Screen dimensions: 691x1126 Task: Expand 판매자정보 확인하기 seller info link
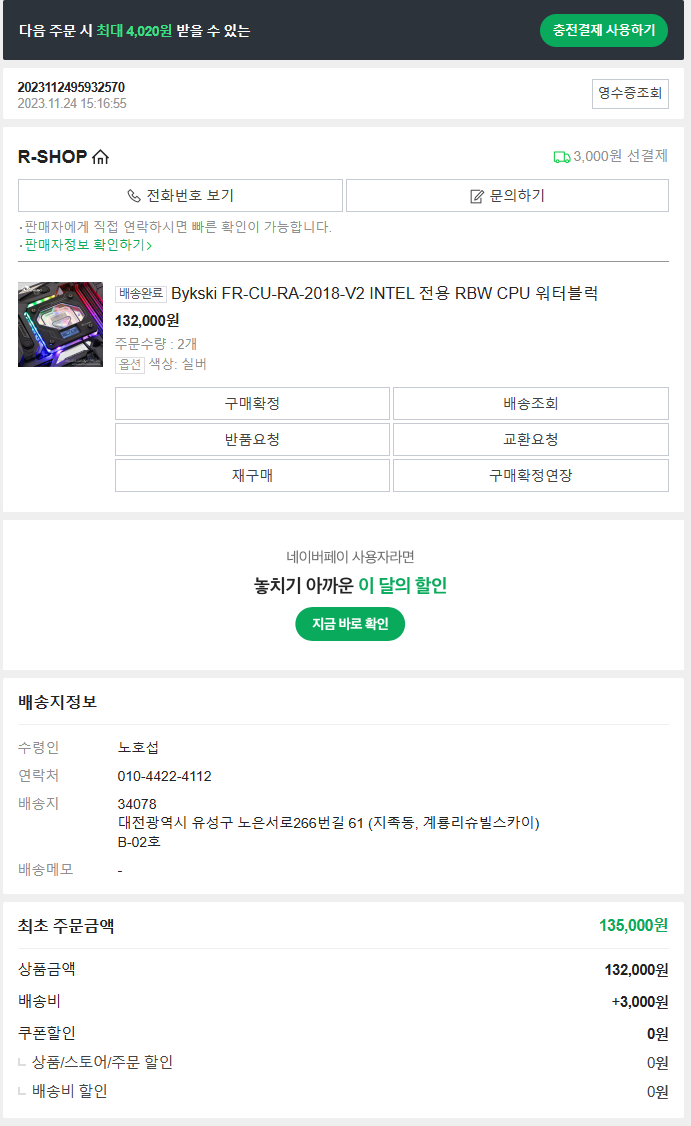pos(88,245)
